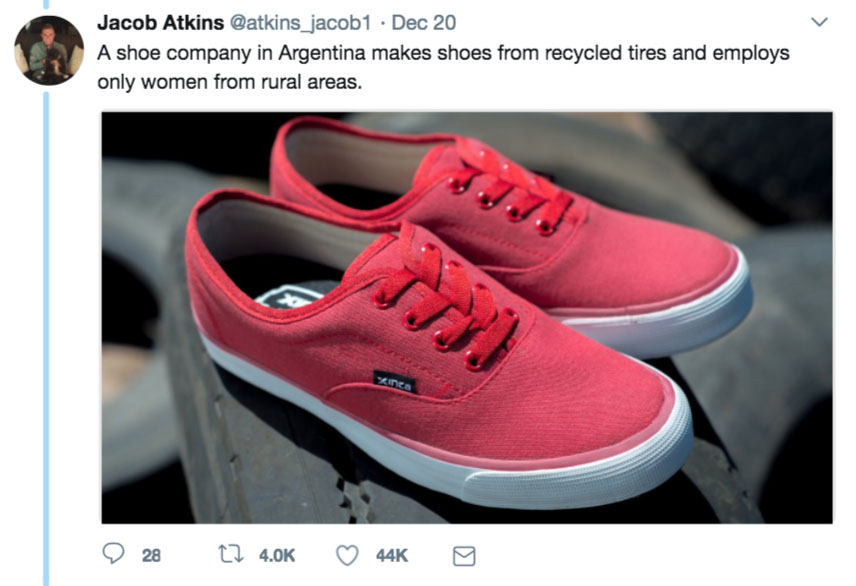Click the reply speech bubble icon
This screenshot has width=856, height=586.
click(113, 554)
